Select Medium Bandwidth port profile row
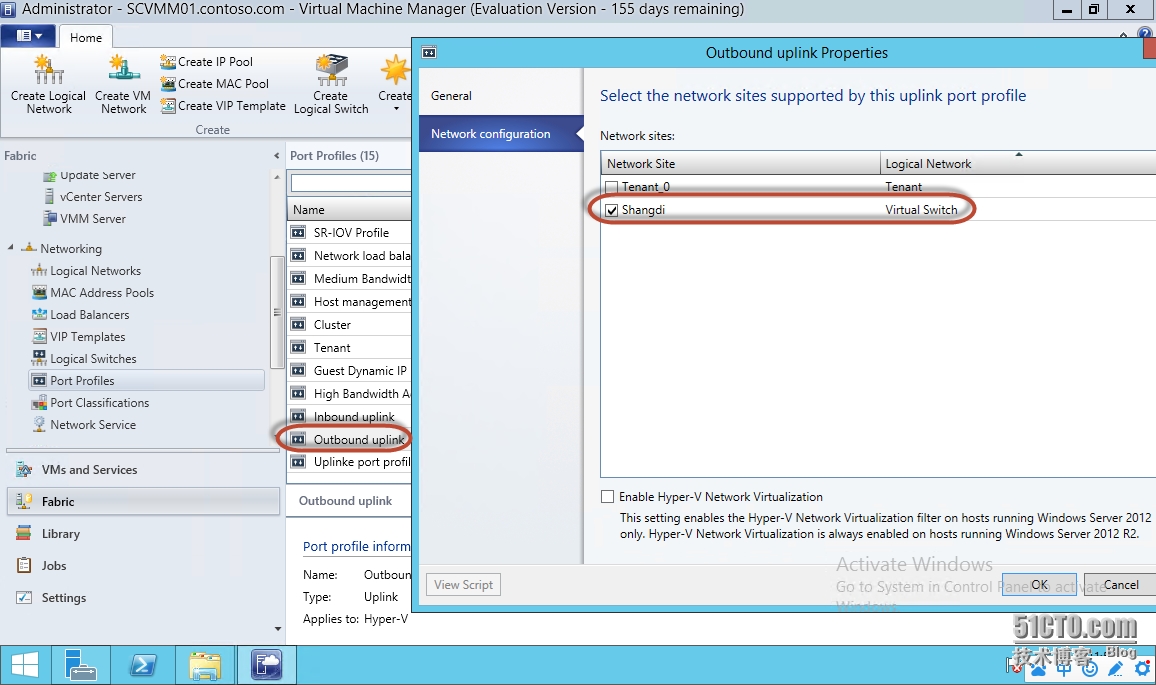 [x=349, y=279]
